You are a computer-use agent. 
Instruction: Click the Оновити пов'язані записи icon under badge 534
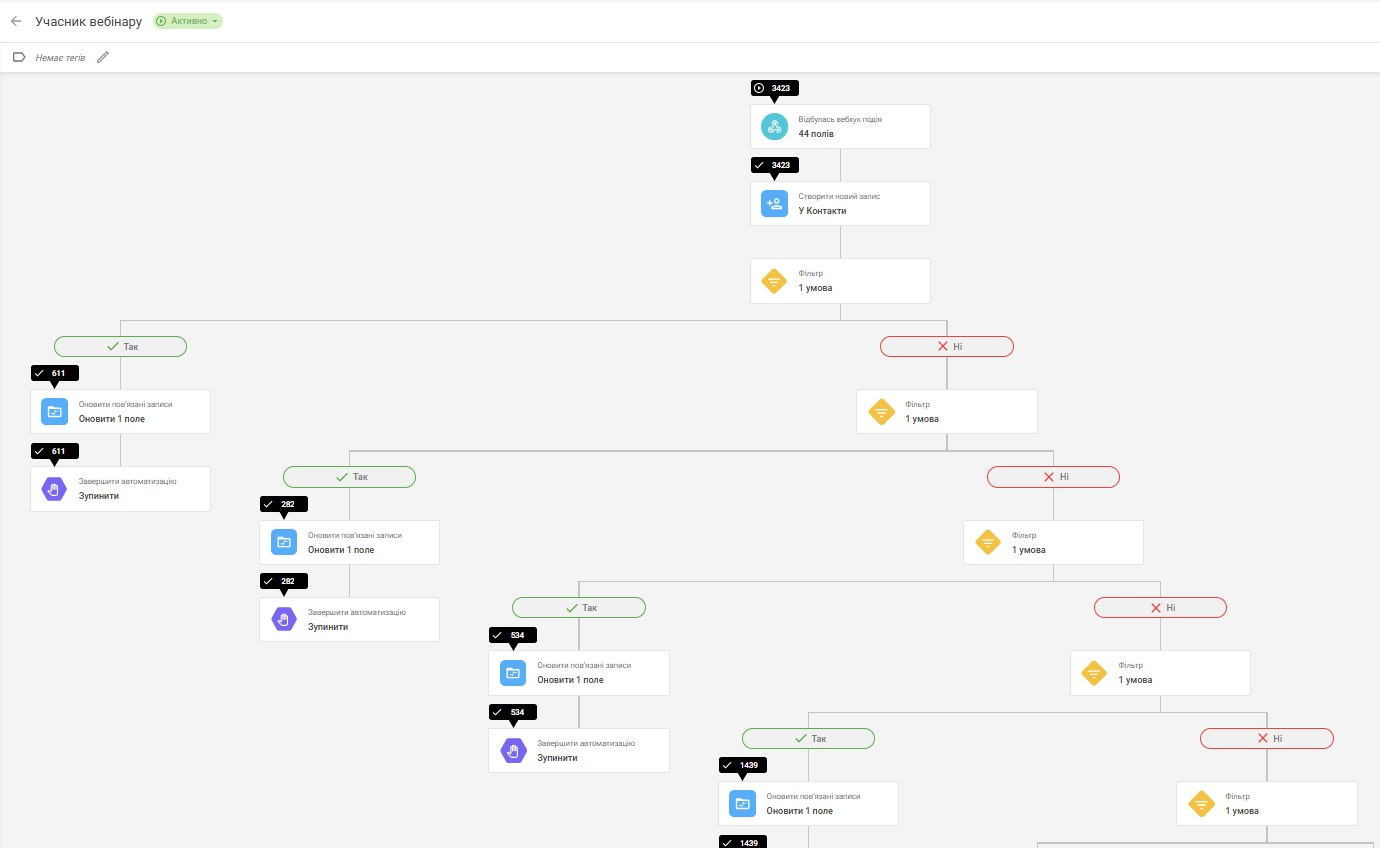point(512,673)
